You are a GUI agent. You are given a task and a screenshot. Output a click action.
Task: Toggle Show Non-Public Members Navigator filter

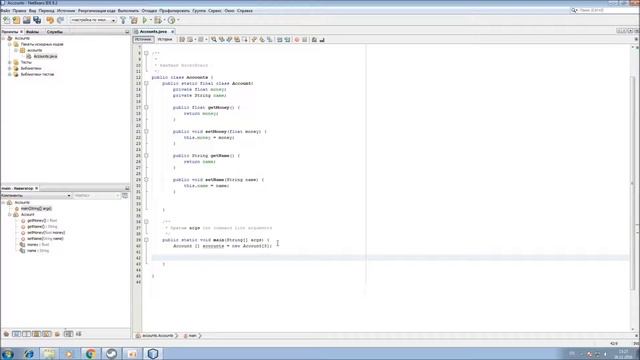pyautogui.click(x=36, y=334)
